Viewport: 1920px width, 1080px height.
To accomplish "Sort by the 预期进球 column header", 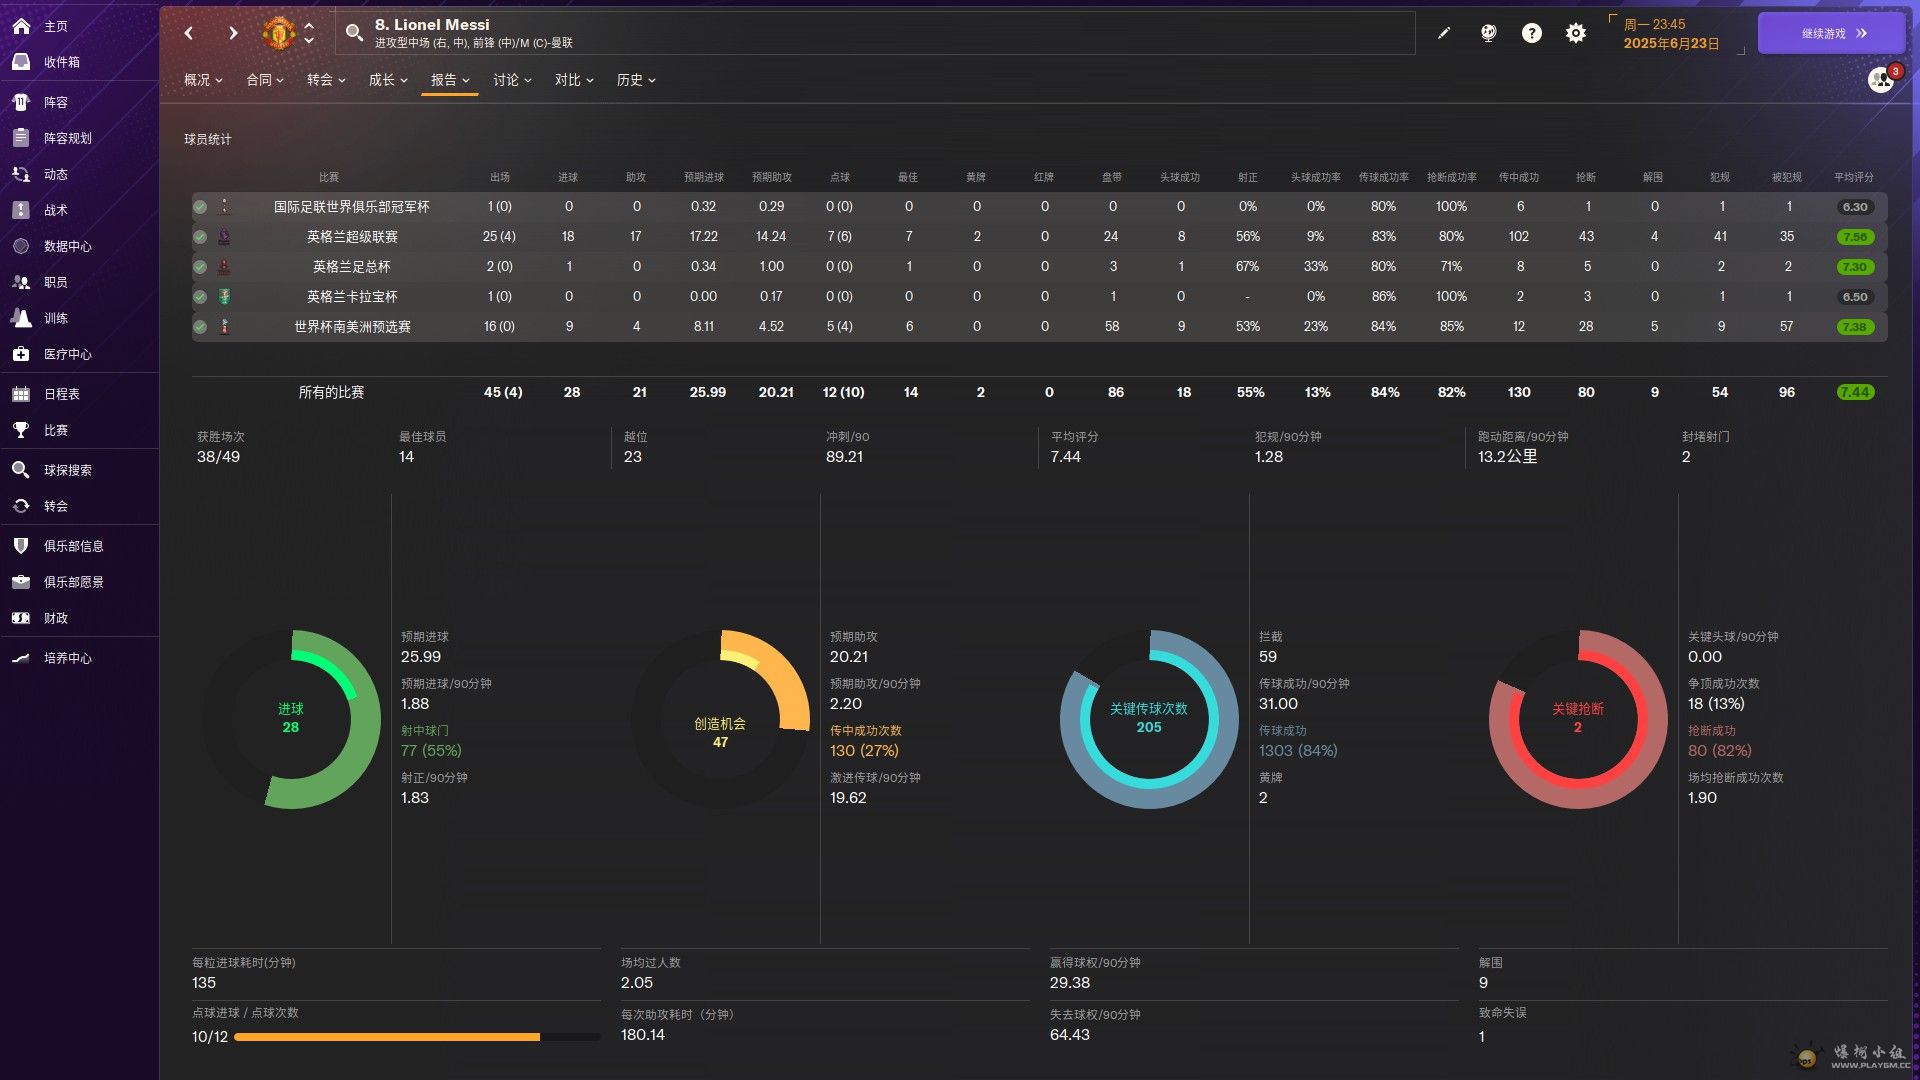I will tap(704, 177).
